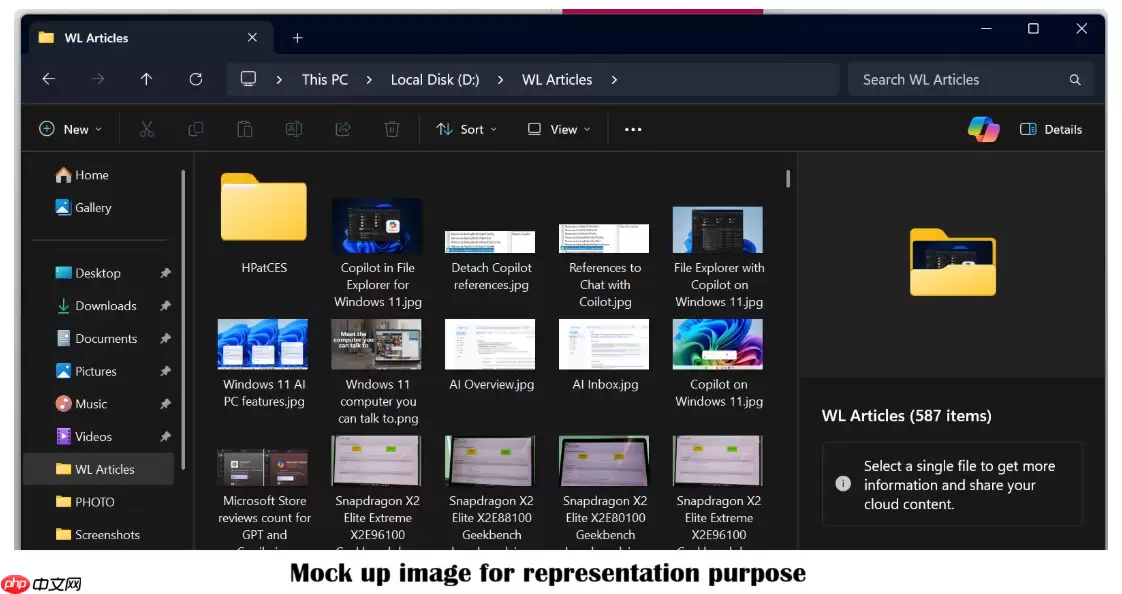Viewport: 1122px width, 594px height.
Task: Open the View dropdown
Action: (x=558, y=128)
